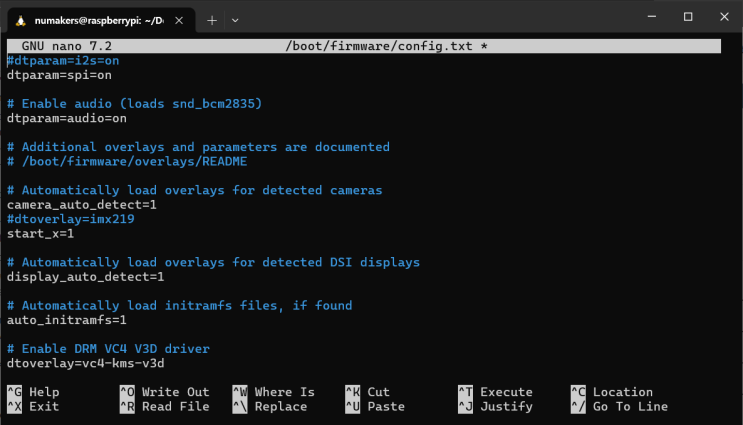Click the ^U Paste shortcut
The height and width of the screenshot is (425, 743).
(375, 407)
